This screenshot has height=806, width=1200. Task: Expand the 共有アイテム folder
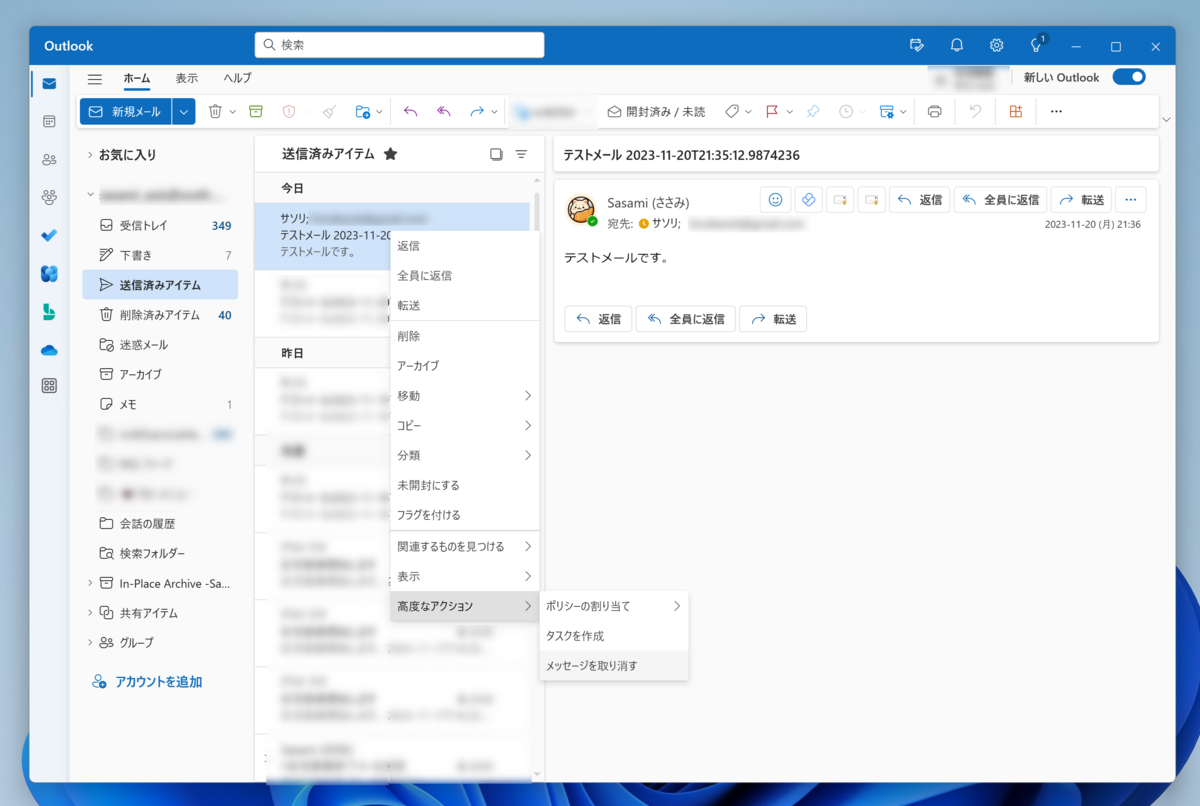tap(90, 613)
